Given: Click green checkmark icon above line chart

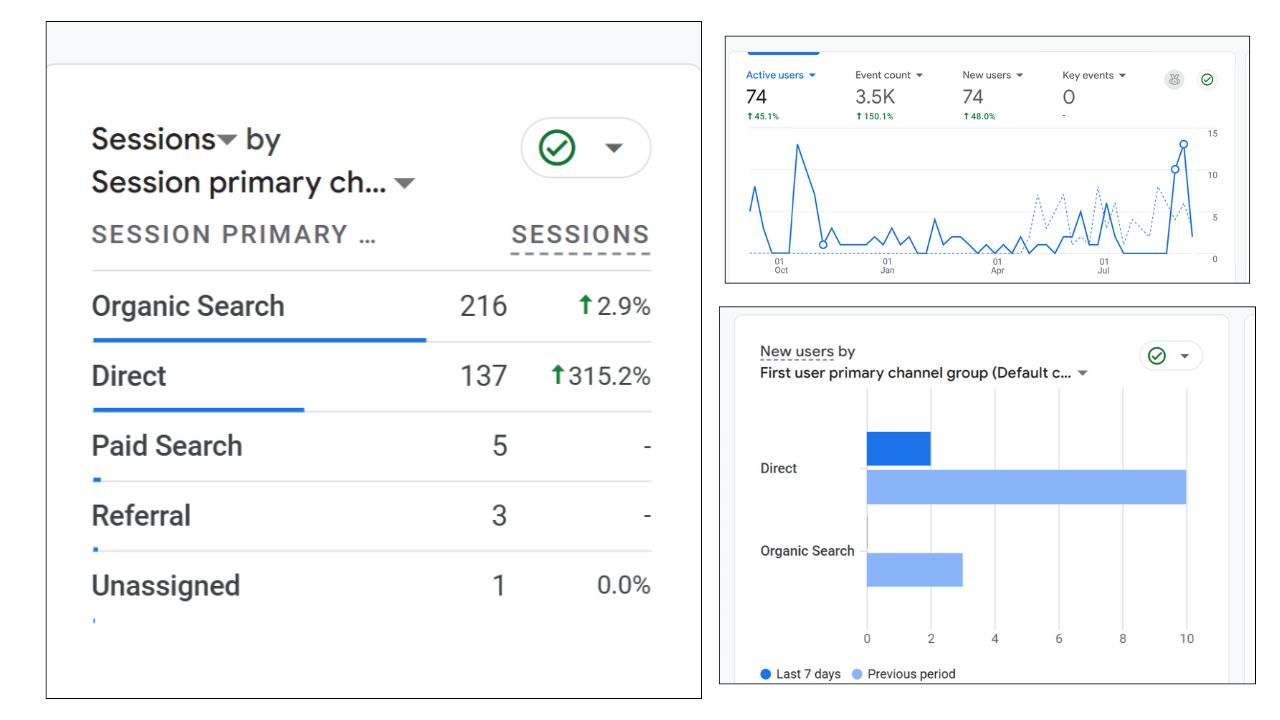Looking at the screenshot, I should (x=1207, y=80).
